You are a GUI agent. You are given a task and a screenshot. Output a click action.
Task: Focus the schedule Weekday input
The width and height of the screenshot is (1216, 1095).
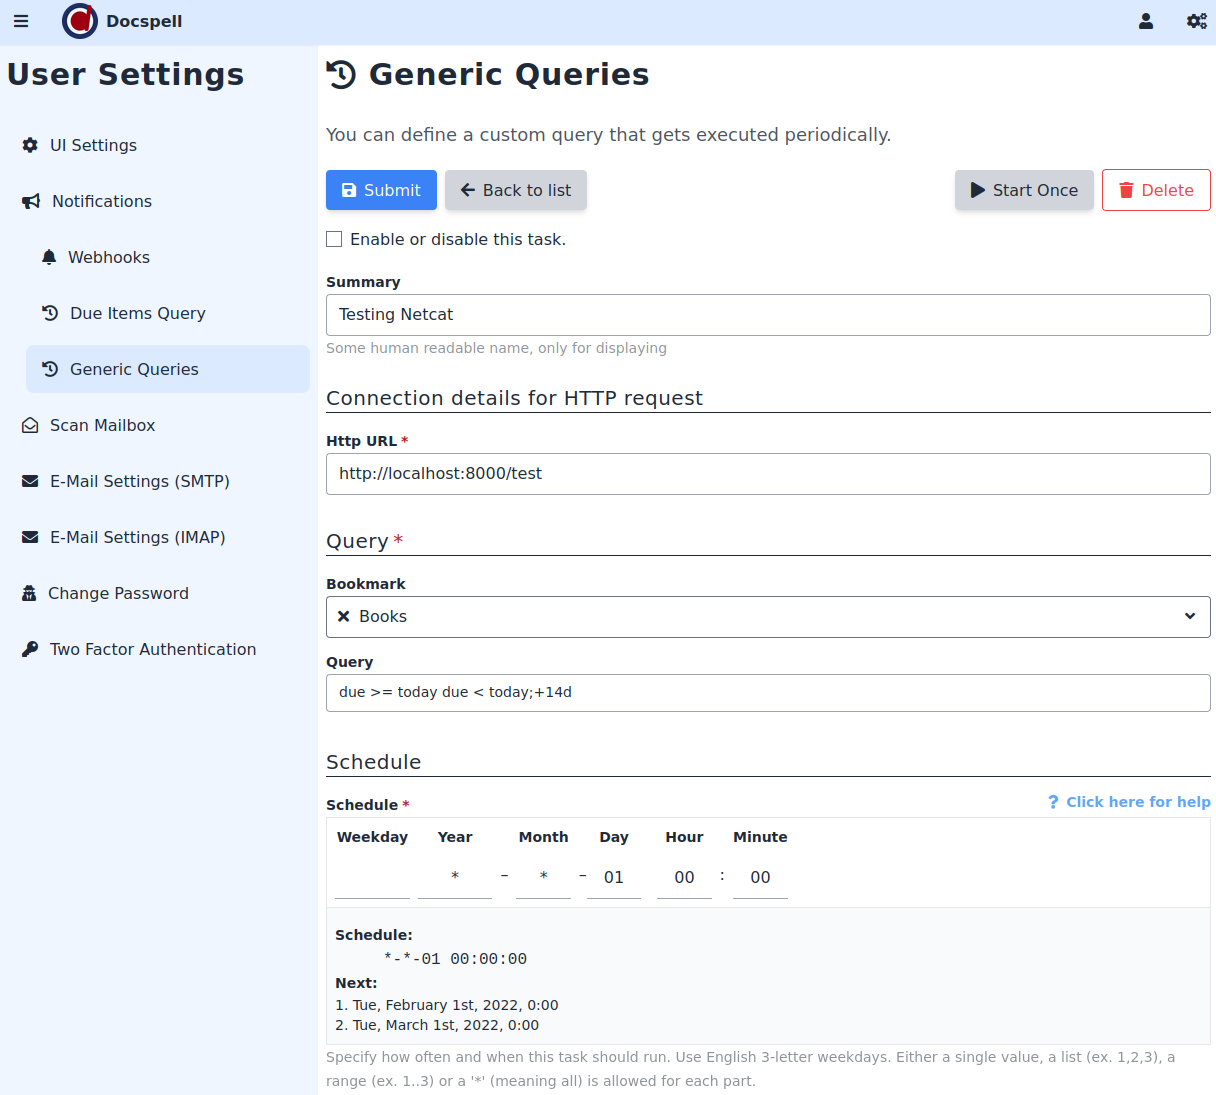[x=372, y=878]
